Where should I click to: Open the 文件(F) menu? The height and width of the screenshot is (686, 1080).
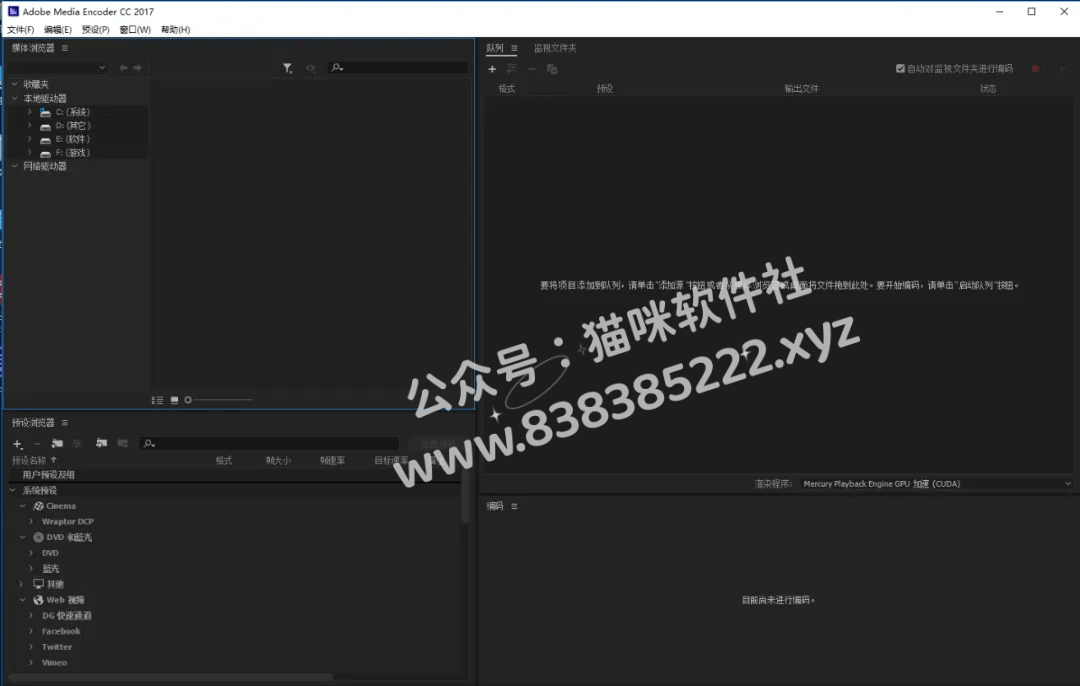click(x=21, y=30)
